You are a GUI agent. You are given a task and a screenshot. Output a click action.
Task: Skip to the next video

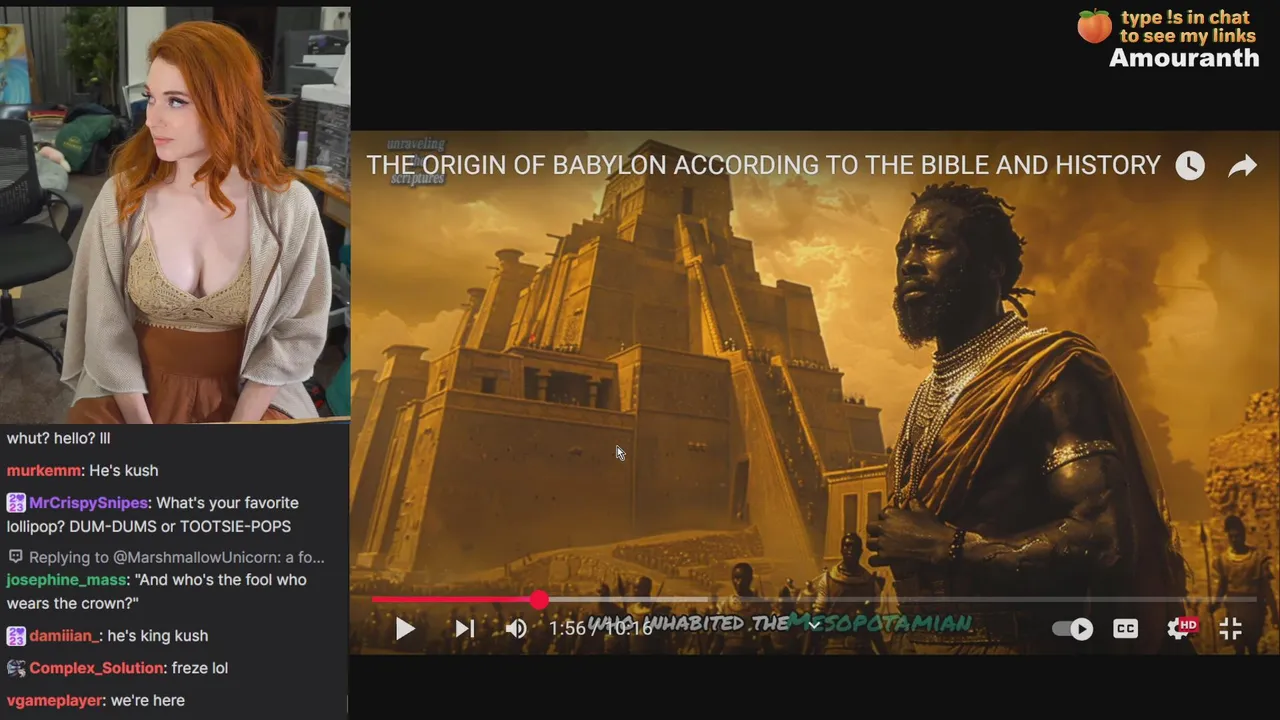click(464, 629)
